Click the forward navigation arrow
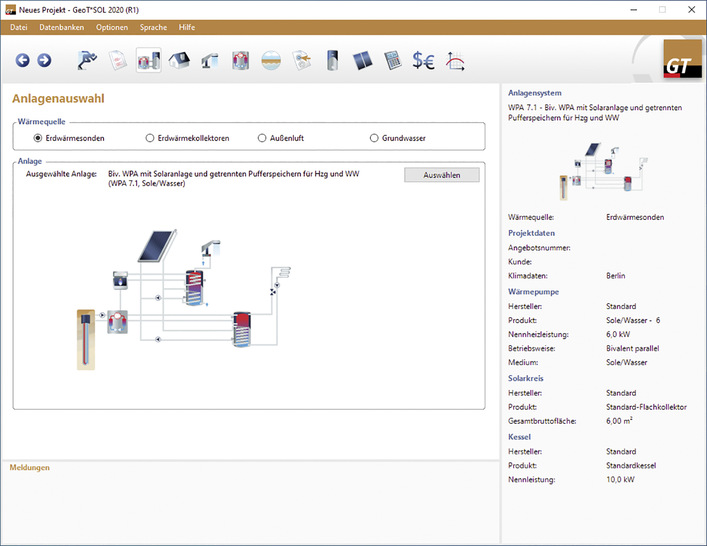This screenshot has height=546, width=707. tap(44, 61)
